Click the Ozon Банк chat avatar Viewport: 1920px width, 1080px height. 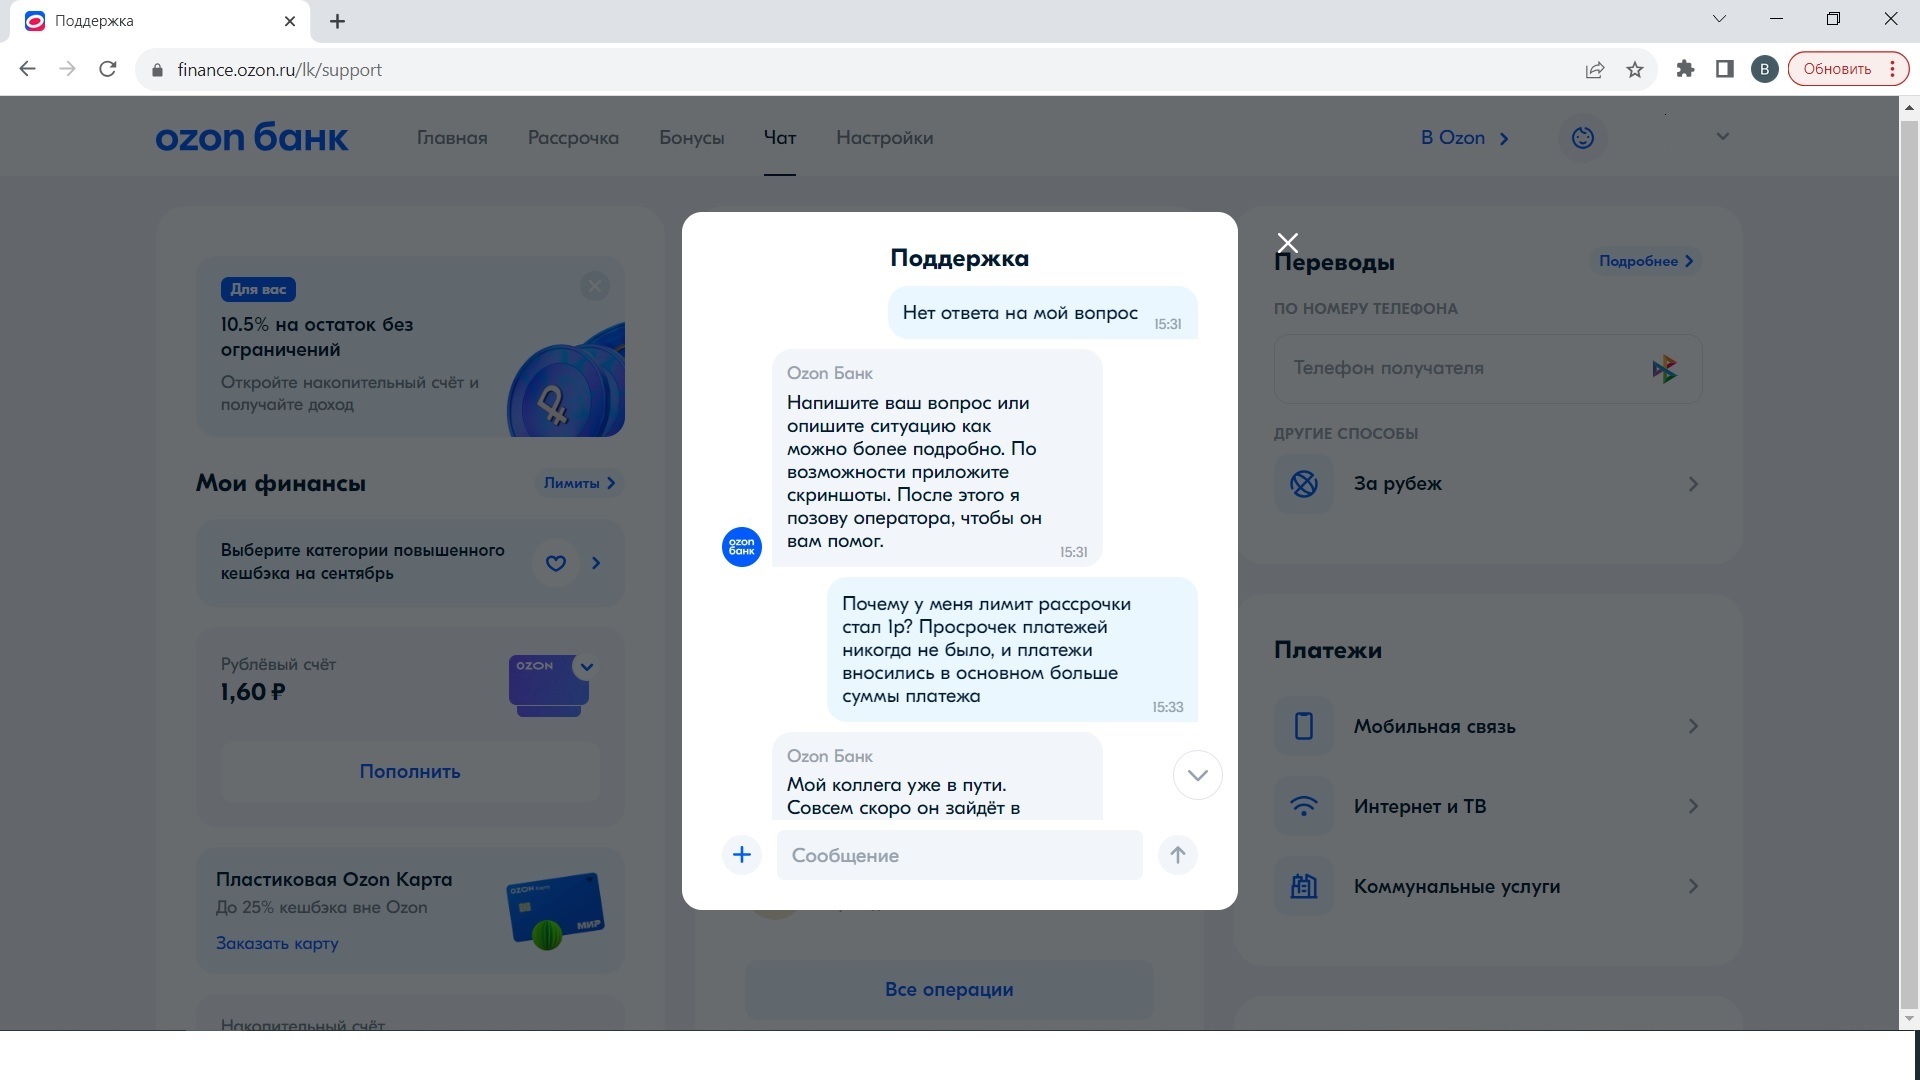click(742, 547)
